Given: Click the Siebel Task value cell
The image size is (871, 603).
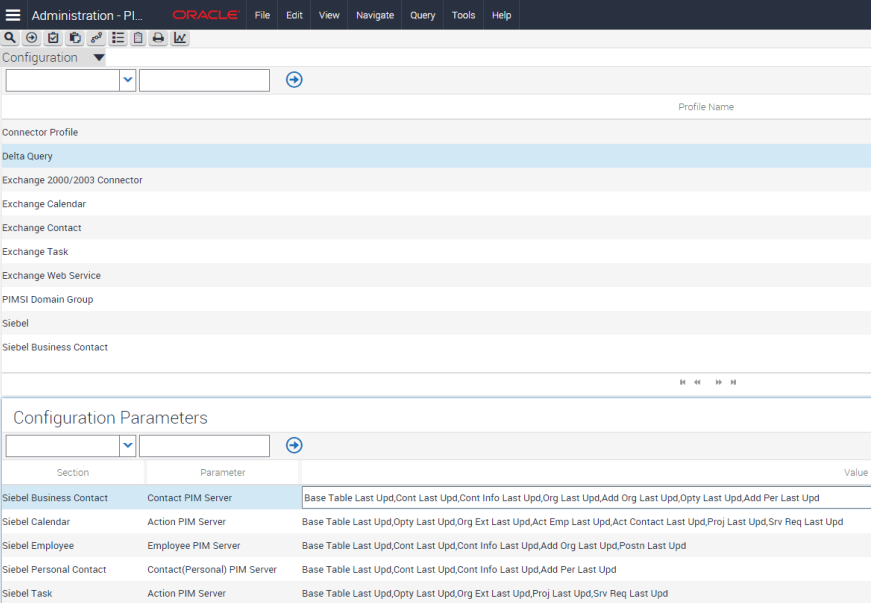Looking at the screenshot, I should tap(586, 593).
